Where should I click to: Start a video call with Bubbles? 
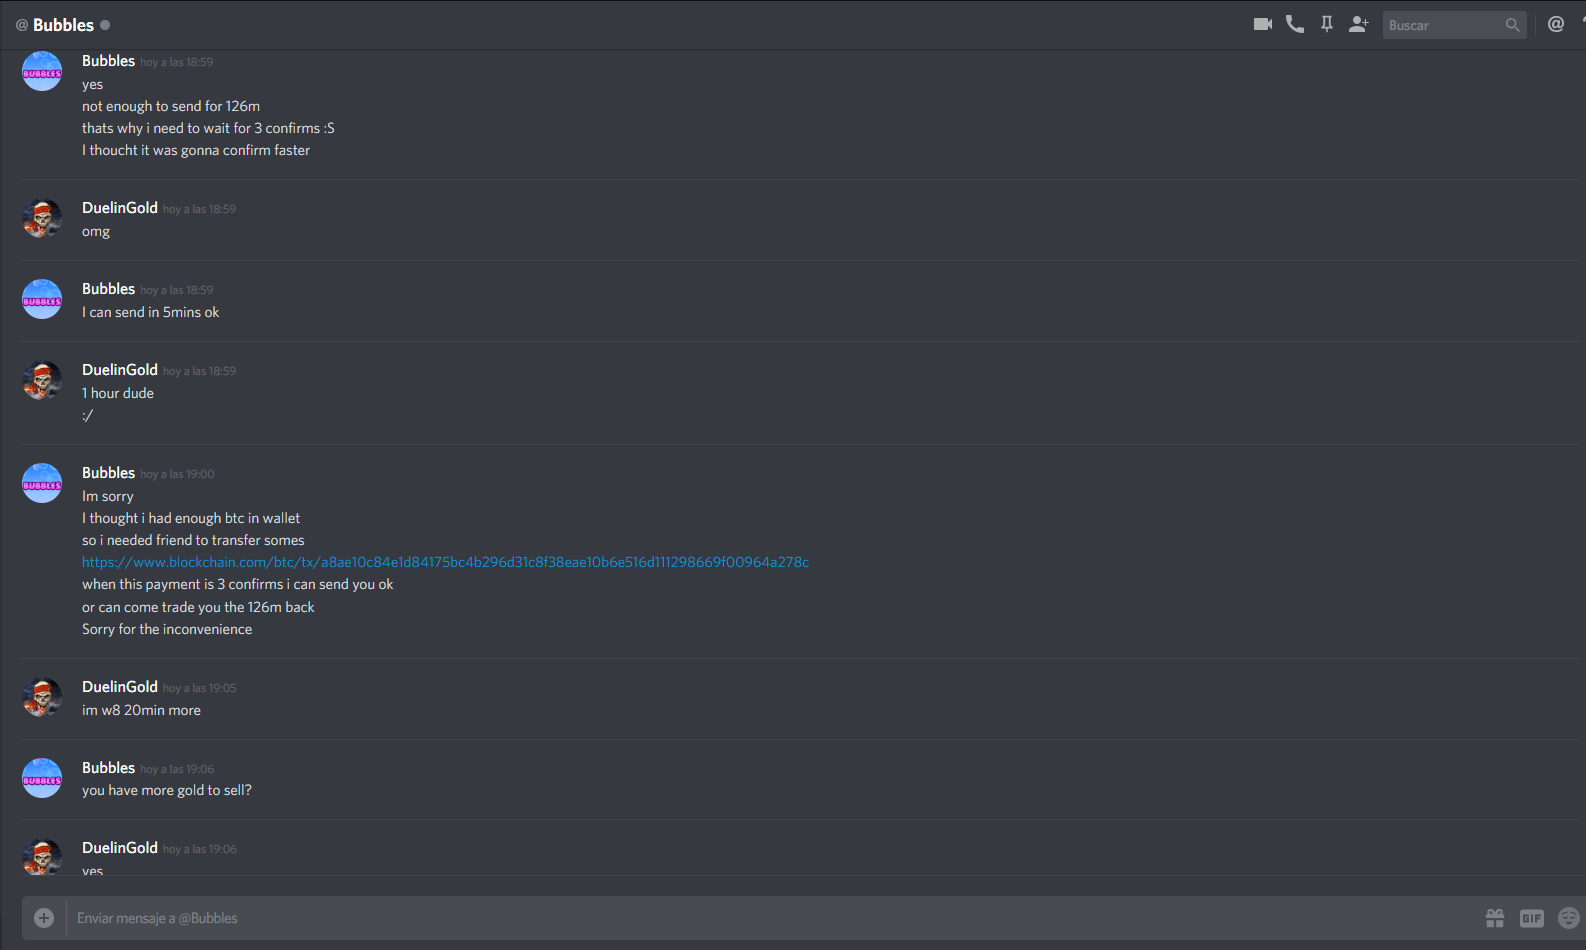(1263, 24)
